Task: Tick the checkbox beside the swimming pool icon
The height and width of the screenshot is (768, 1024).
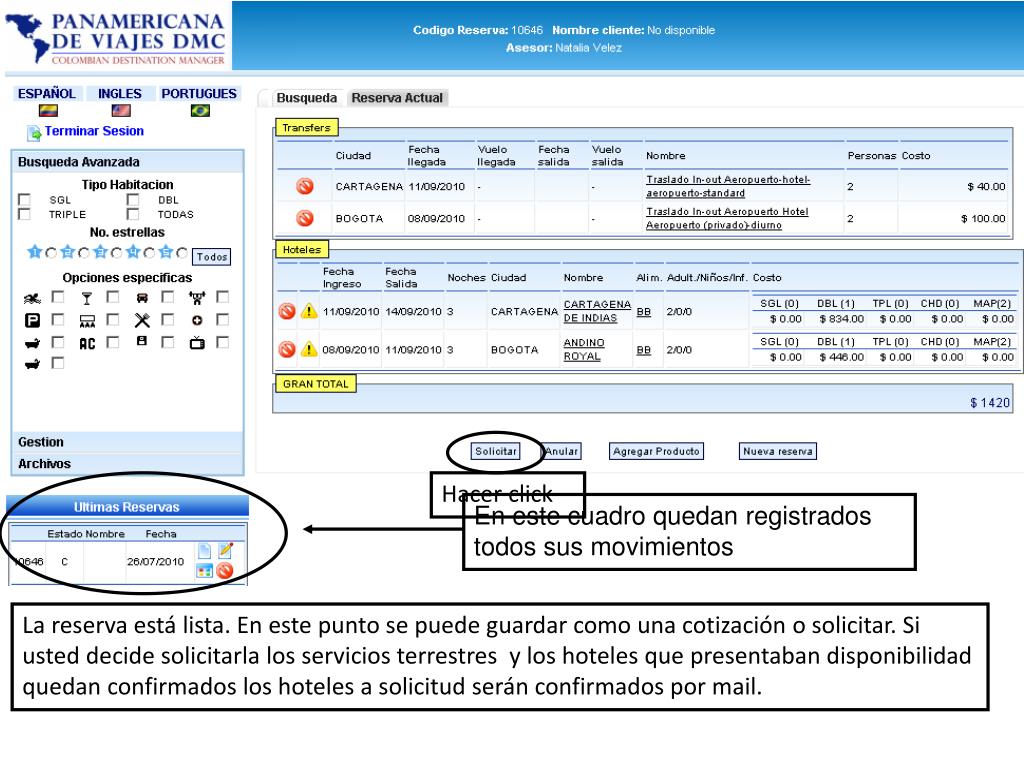Action: coord(58,297)
